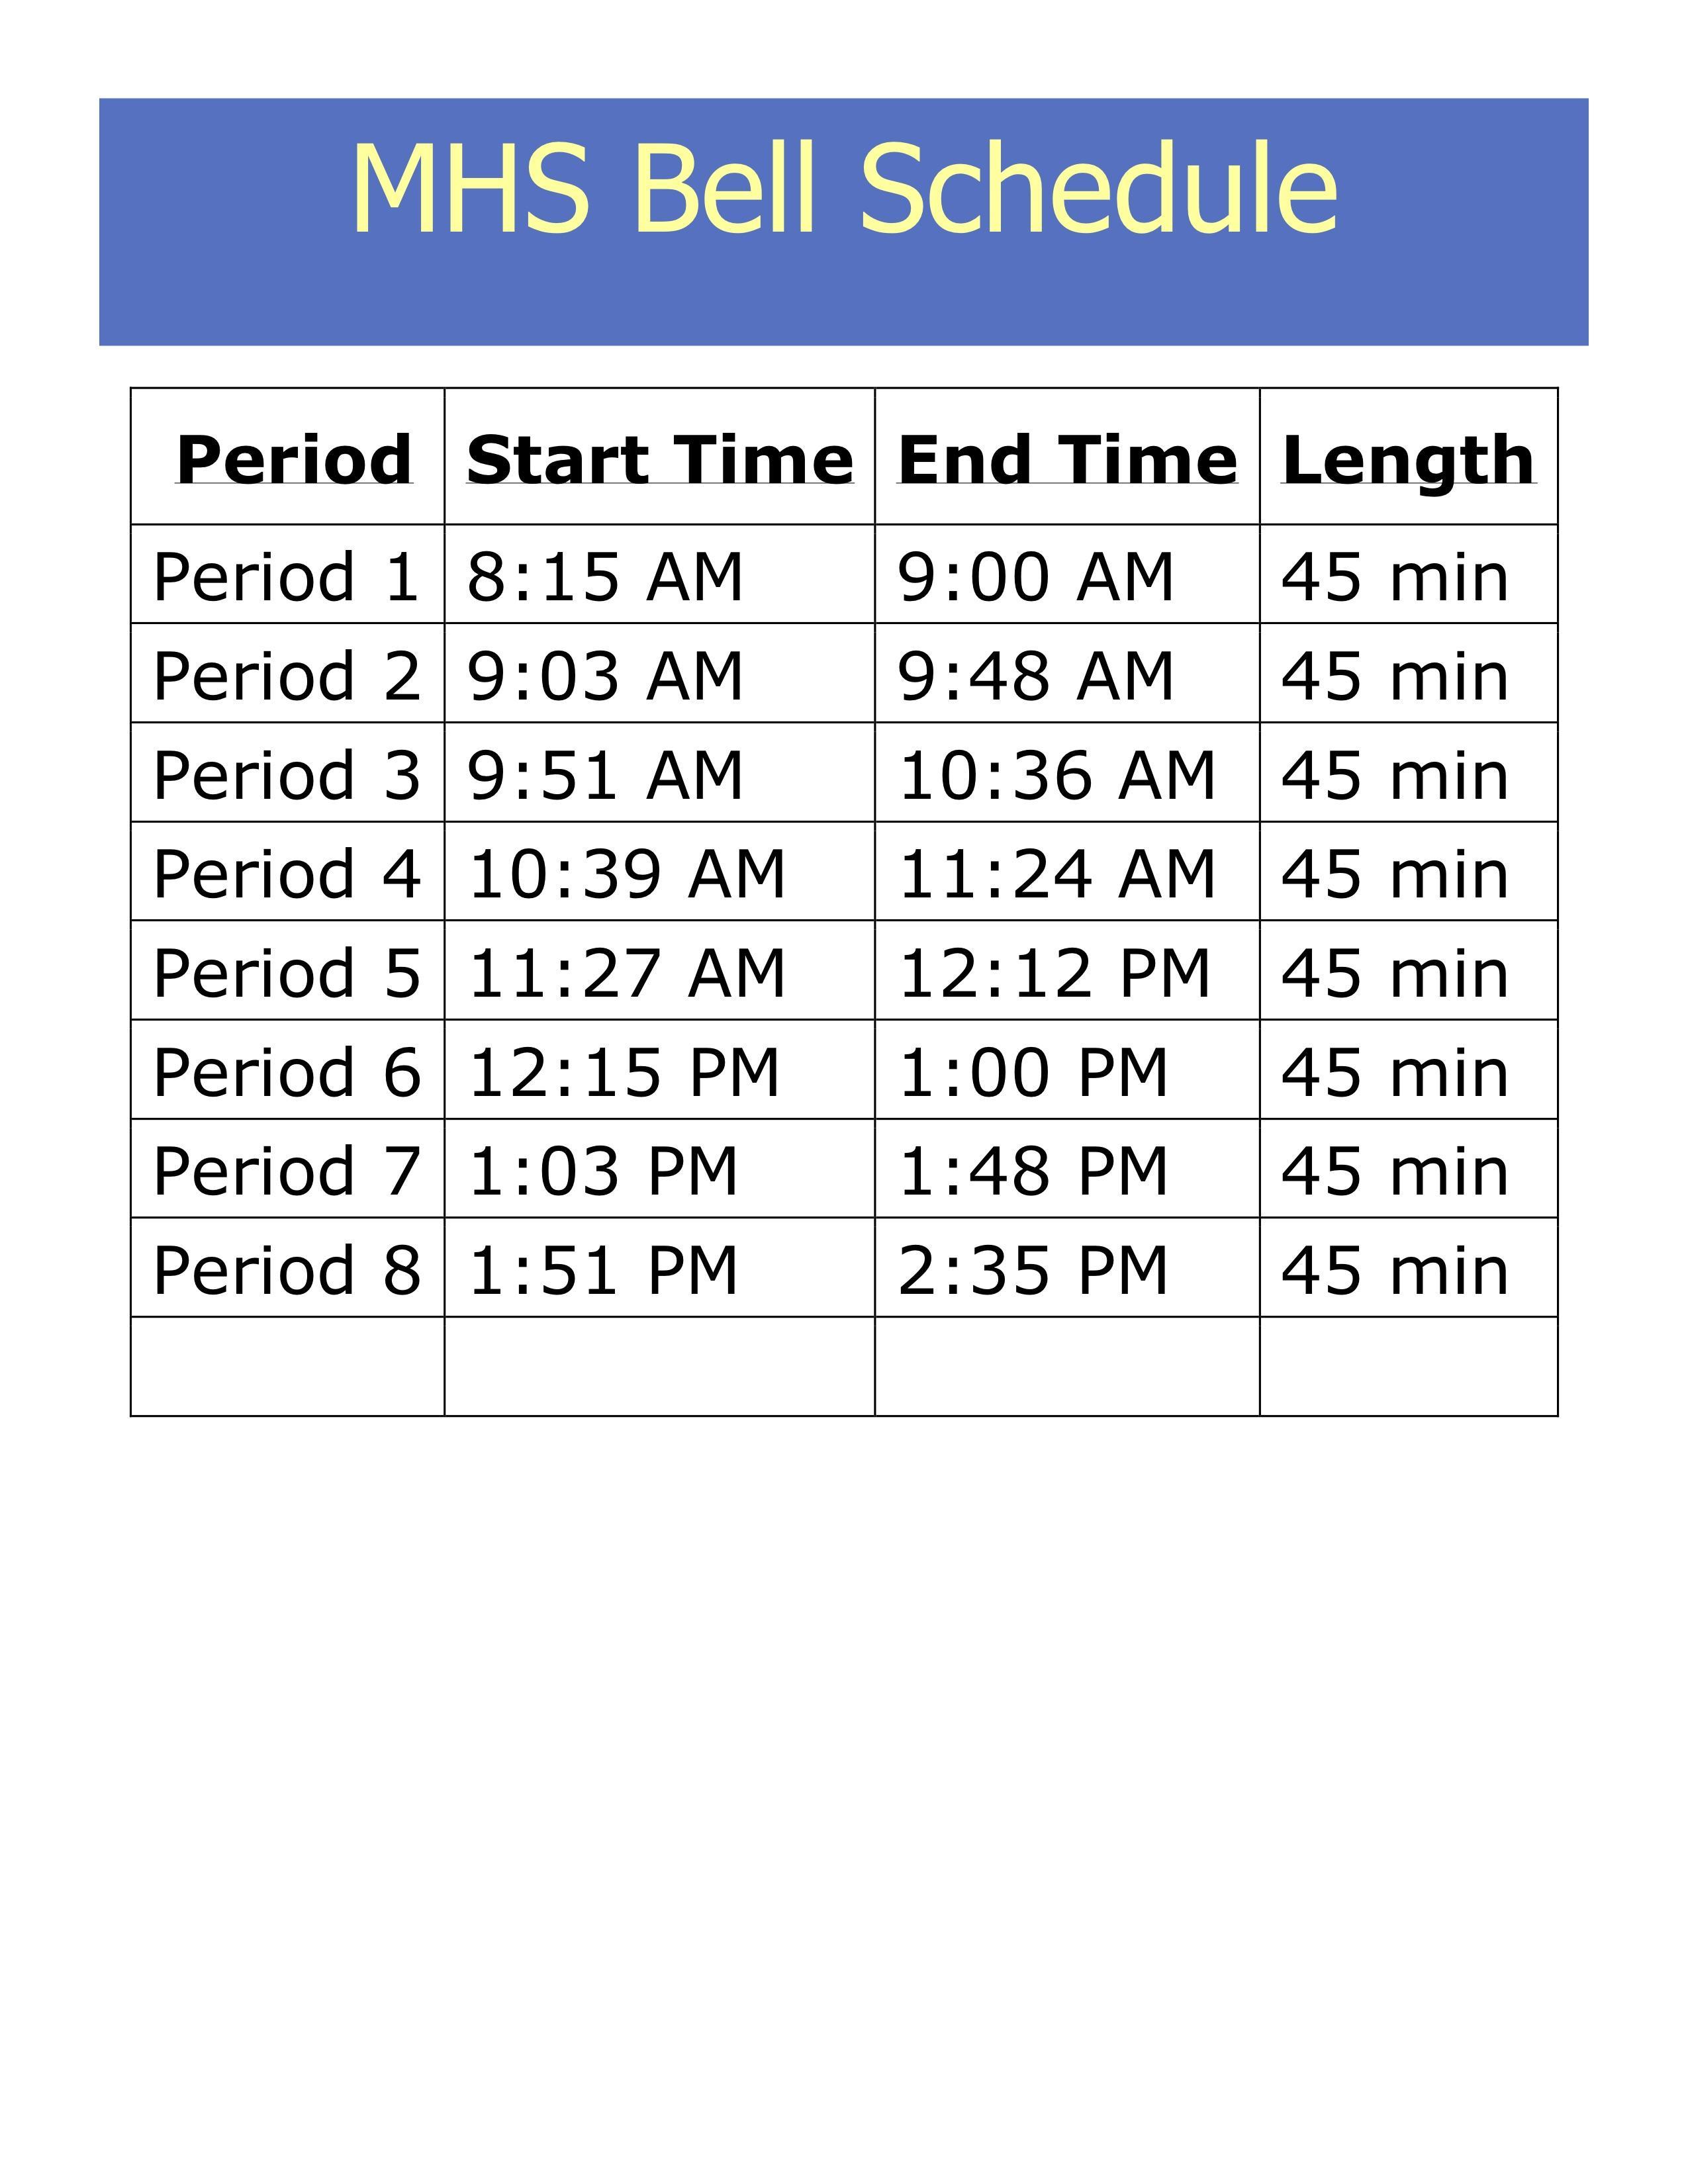Select the 9:51 AM start time cell

[605, 775]
